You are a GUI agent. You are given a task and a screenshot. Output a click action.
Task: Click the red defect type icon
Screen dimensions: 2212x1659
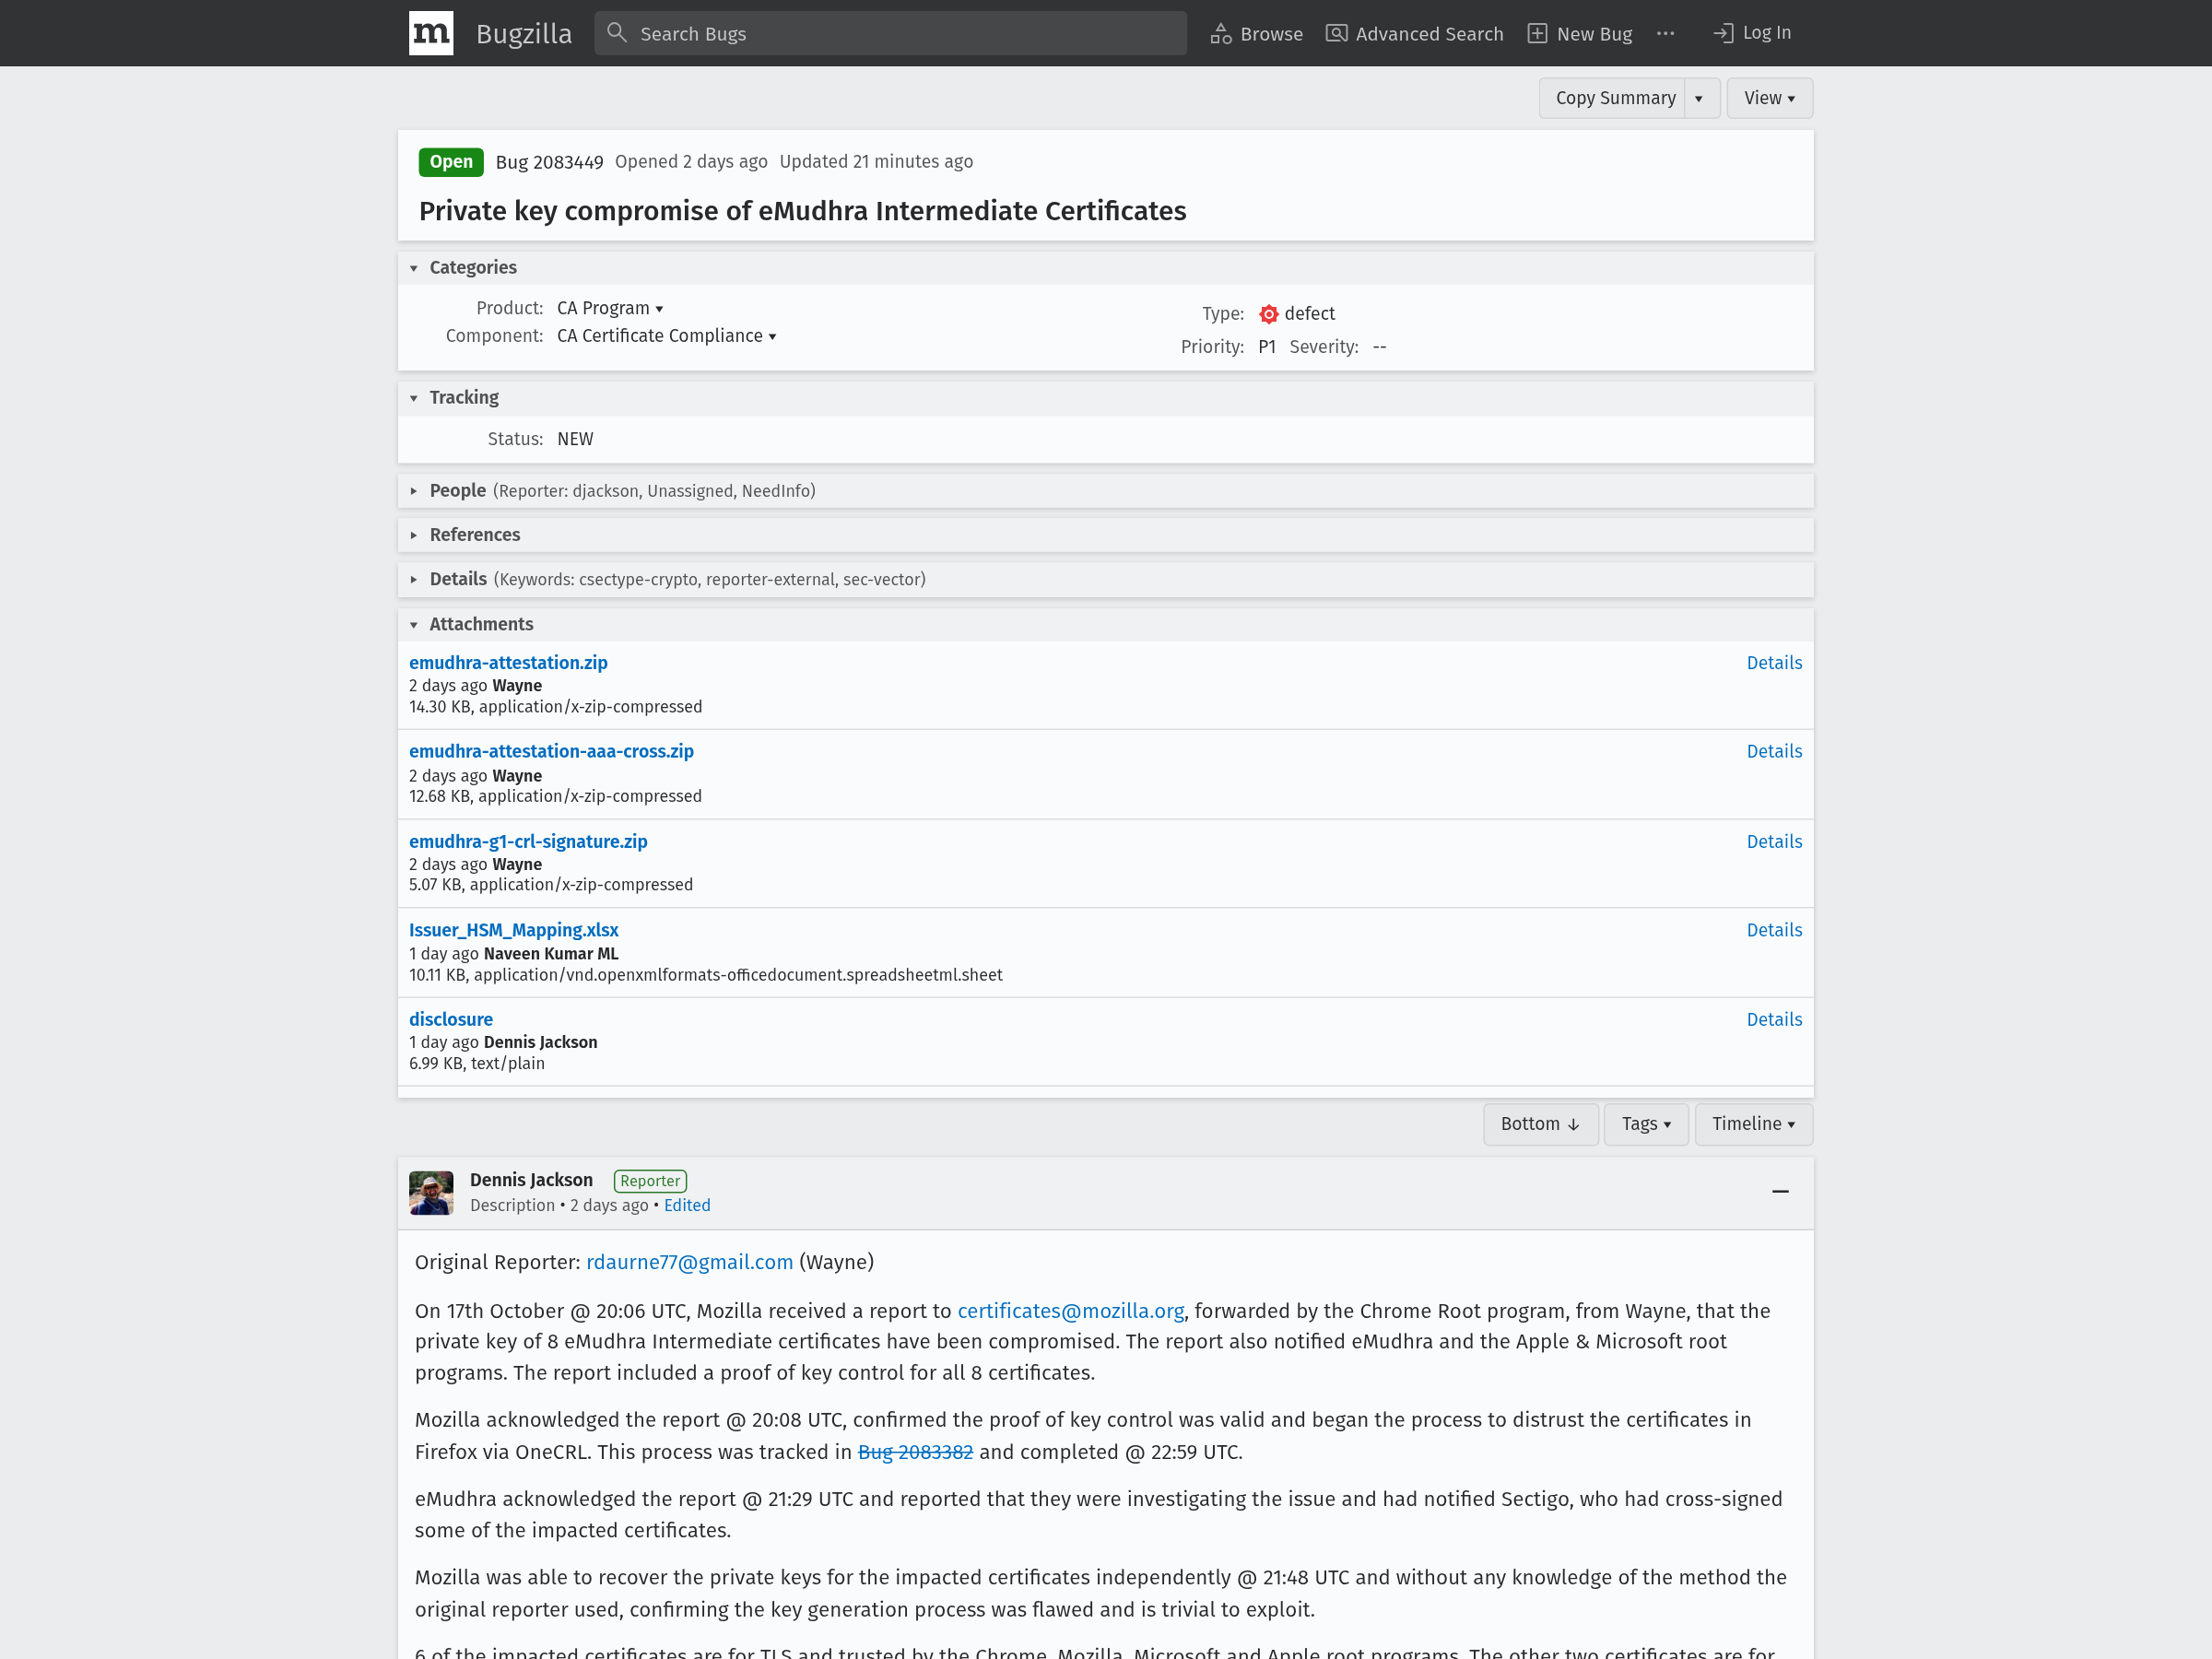[x=1268, y=314]
